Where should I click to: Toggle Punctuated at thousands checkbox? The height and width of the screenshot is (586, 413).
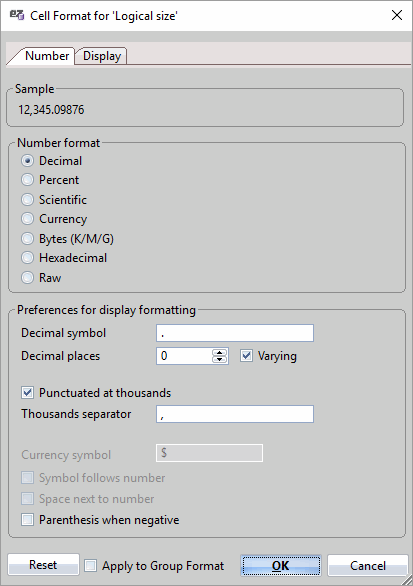click(x=27, y=392)
